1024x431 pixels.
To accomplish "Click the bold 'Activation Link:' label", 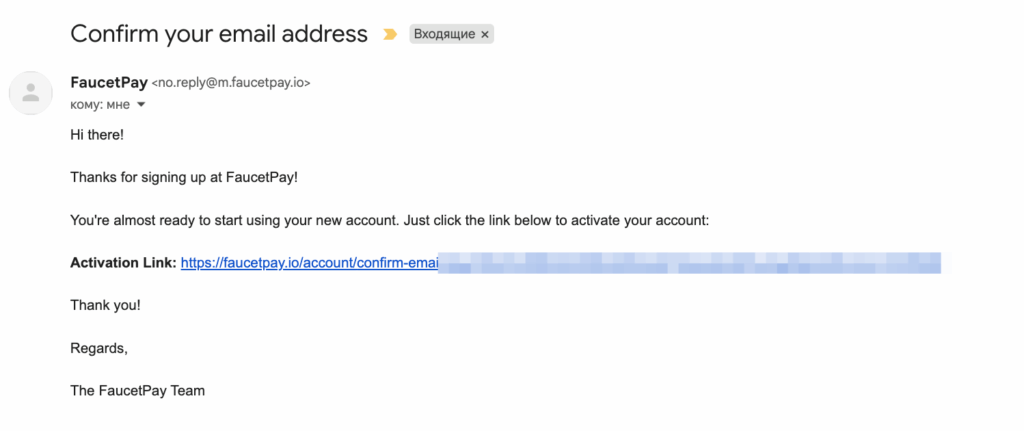I will coord(123,263).
